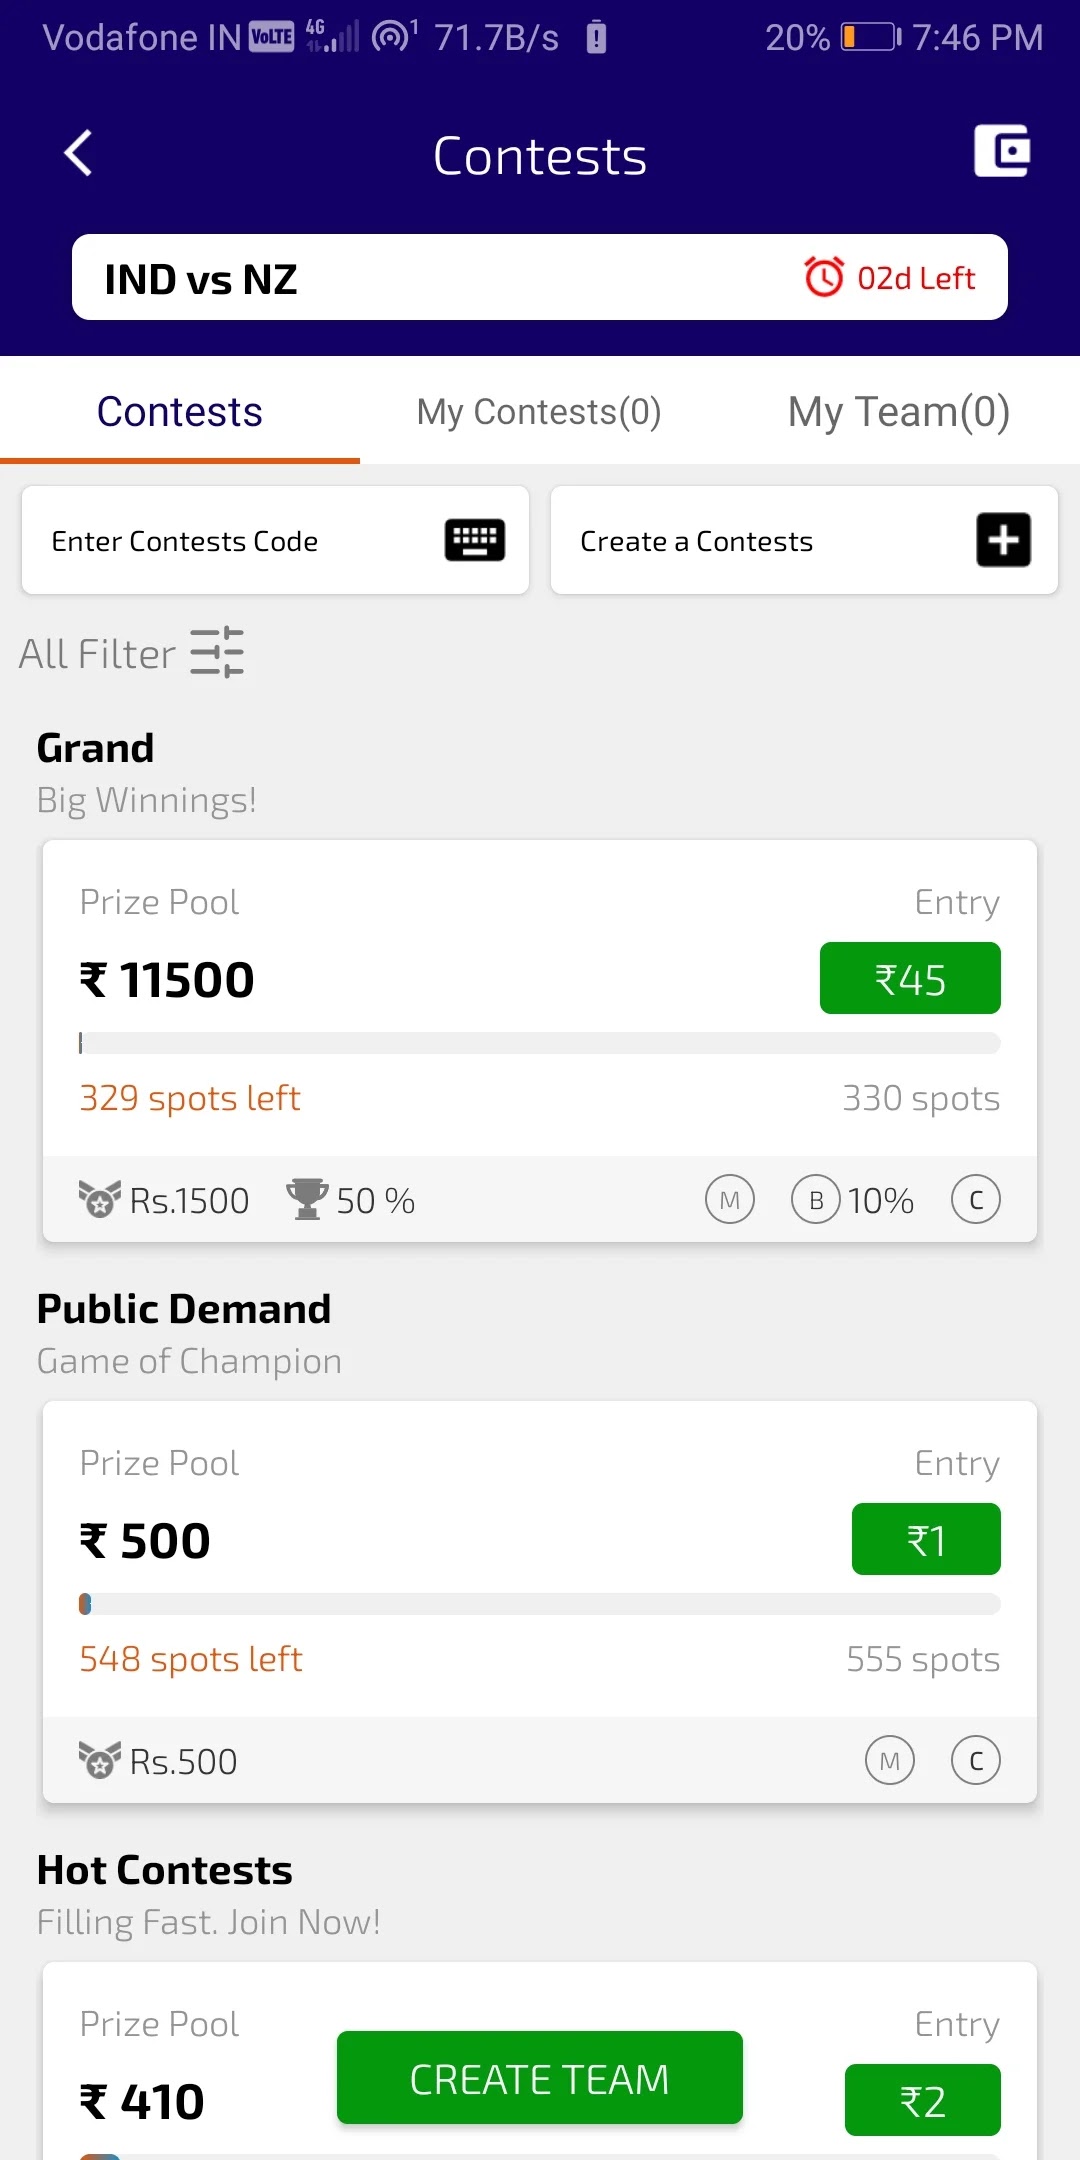Go back using the header arrow
This screenshot has height=2160, width=1080.
point(78,153)
